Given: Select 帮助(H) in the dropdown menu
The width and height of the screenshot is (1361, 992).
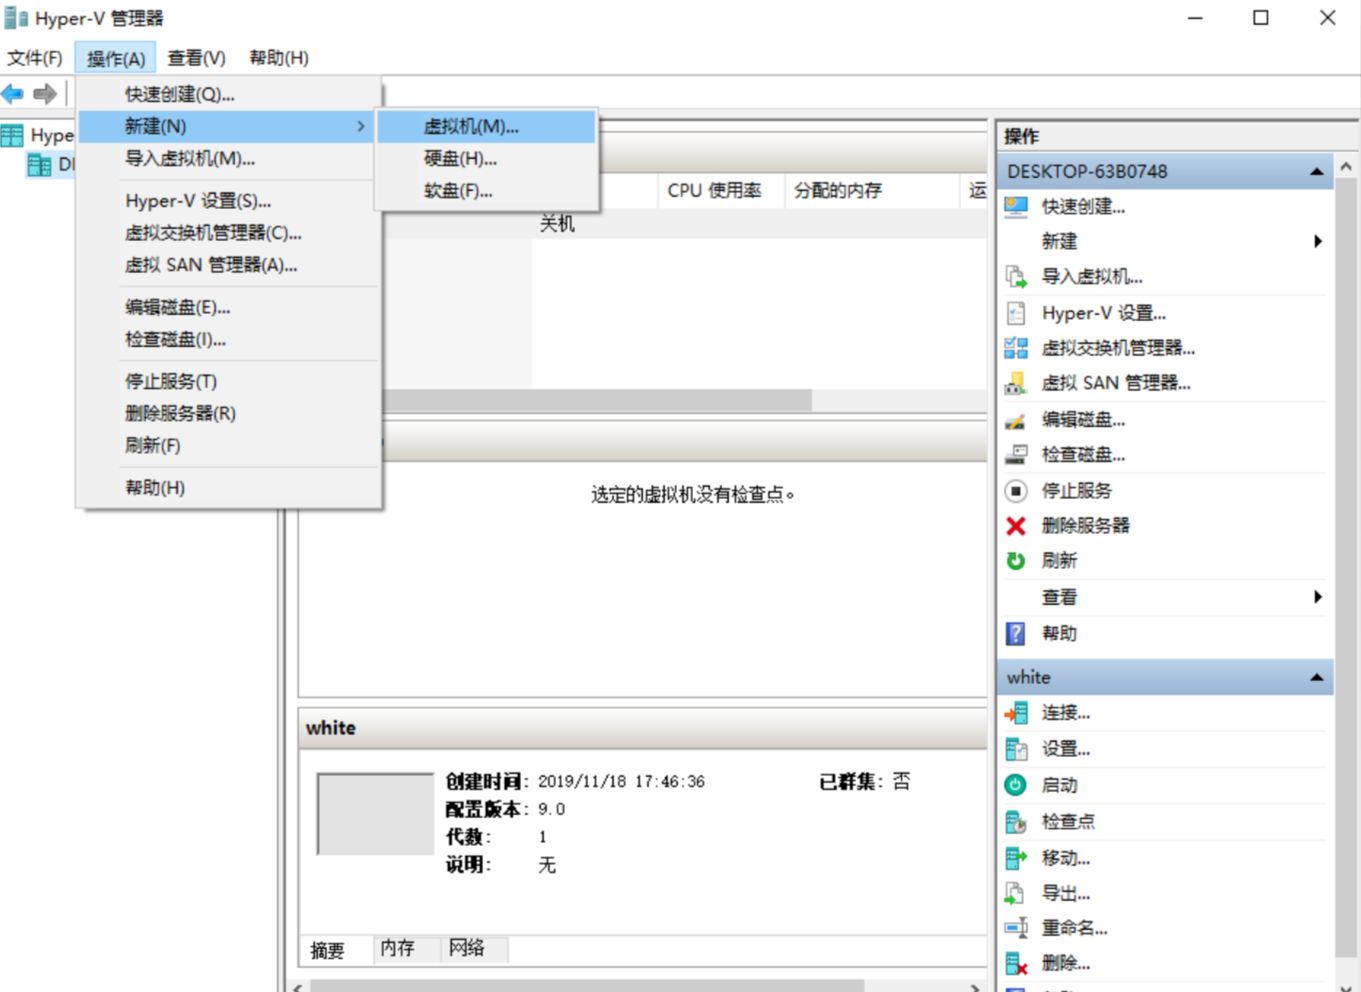Looking at the screenshot, I should click(229, 487).
